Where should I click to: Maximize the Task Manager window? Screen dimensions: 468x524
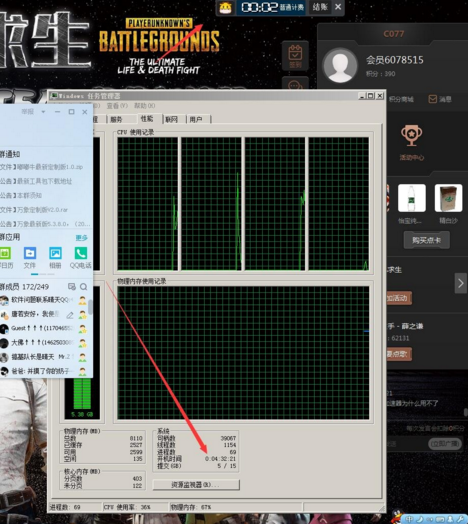[370, 96]
